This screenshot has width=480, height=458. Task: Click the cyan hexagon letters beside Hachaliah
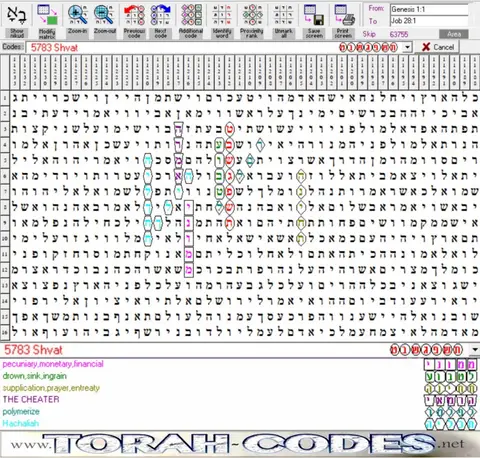click(451, 424)
